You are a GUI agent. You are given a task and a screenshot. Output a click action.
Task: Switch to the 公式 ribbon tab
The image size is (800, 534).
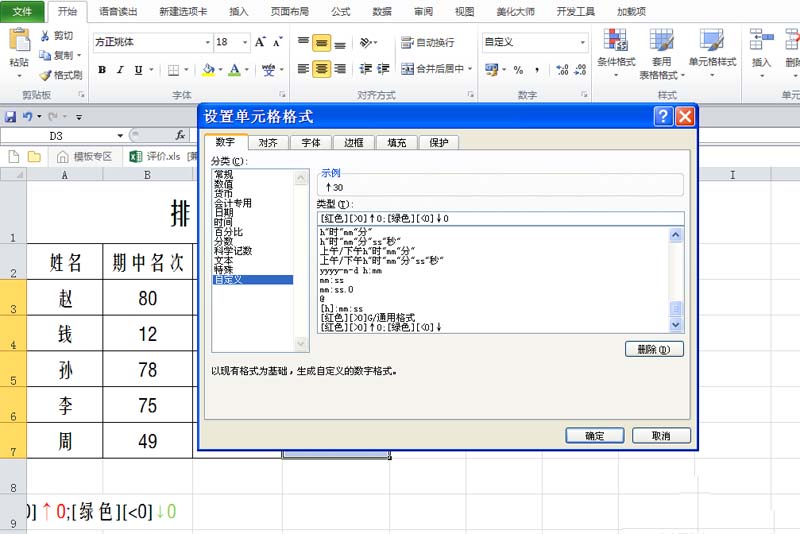pyautogui.click(x=340, y=11)
